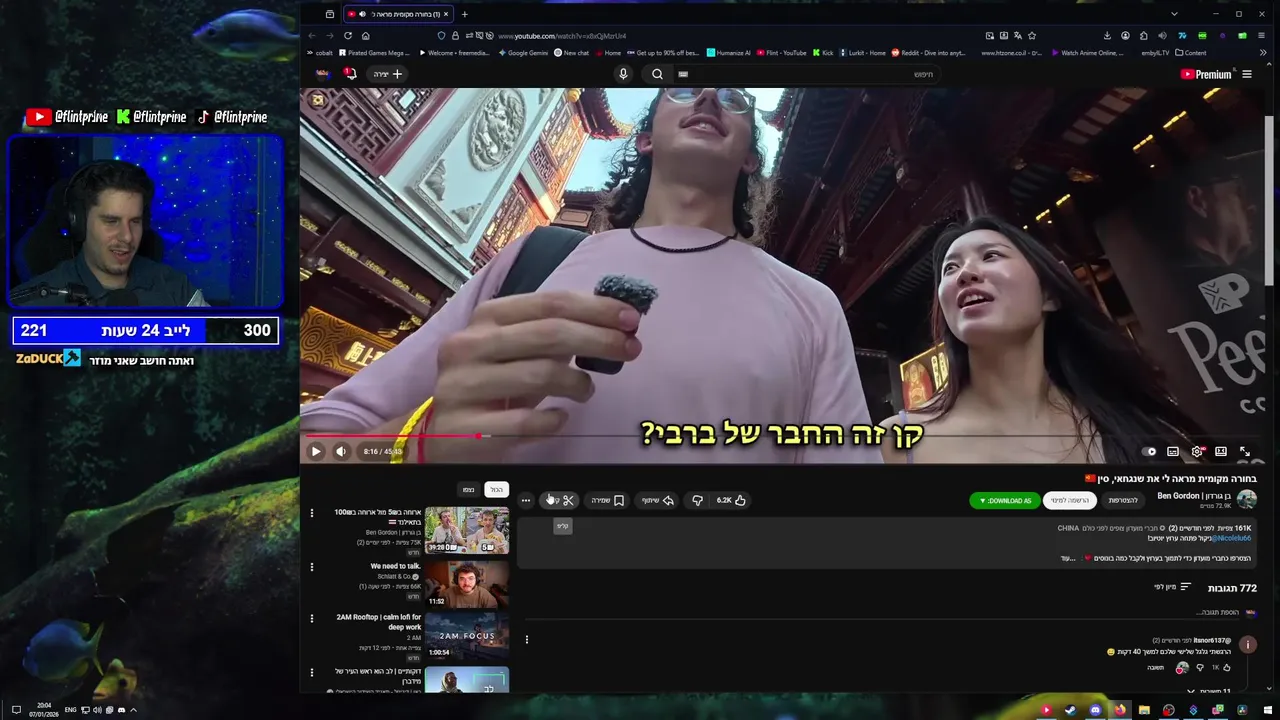The width and height of the screenshot is (1280, 720).
Task: Open the browser's new tab button
Action: tap(464, 14)
